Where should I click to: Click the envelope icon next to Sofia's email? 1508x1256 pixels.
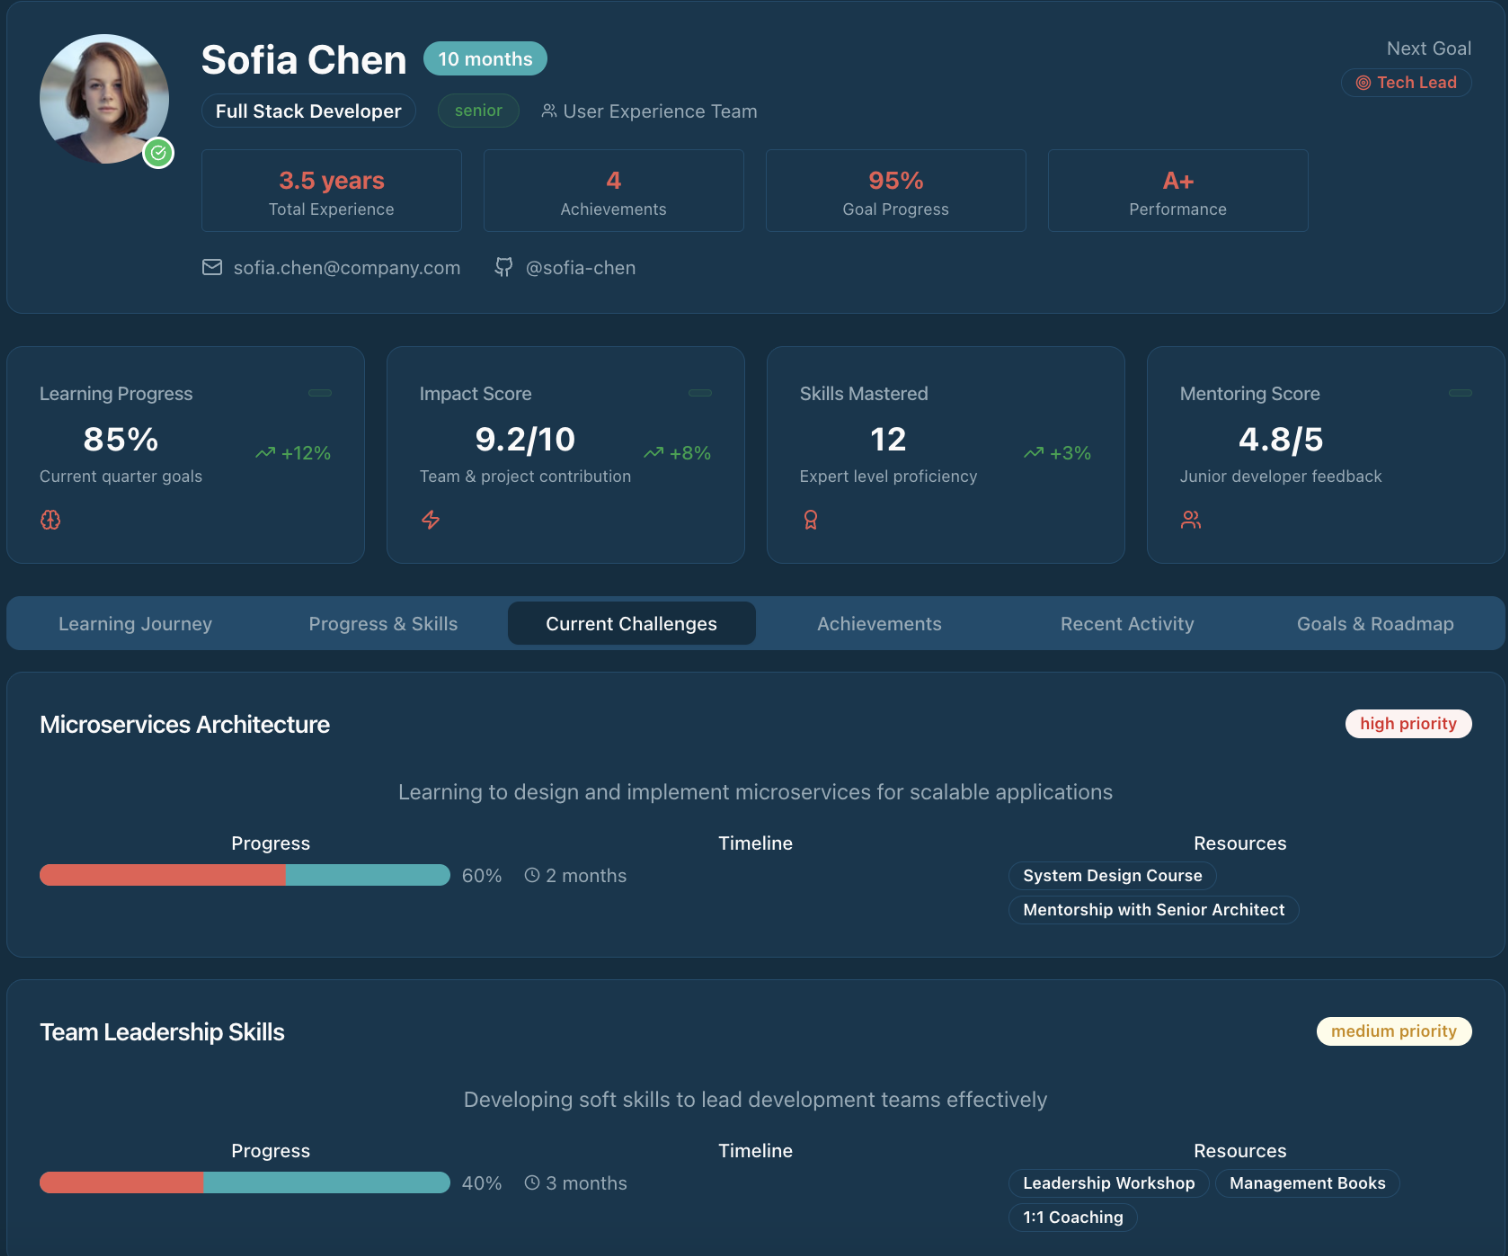pos(211,267)
